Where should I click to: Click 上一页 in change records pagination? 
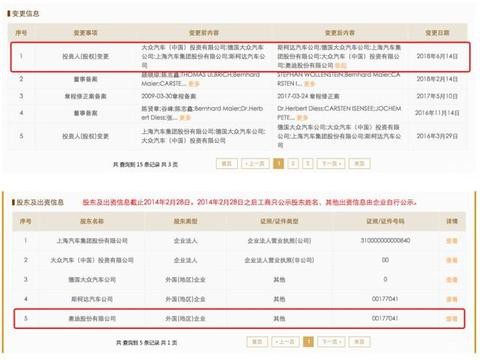[x=255, y=164]
